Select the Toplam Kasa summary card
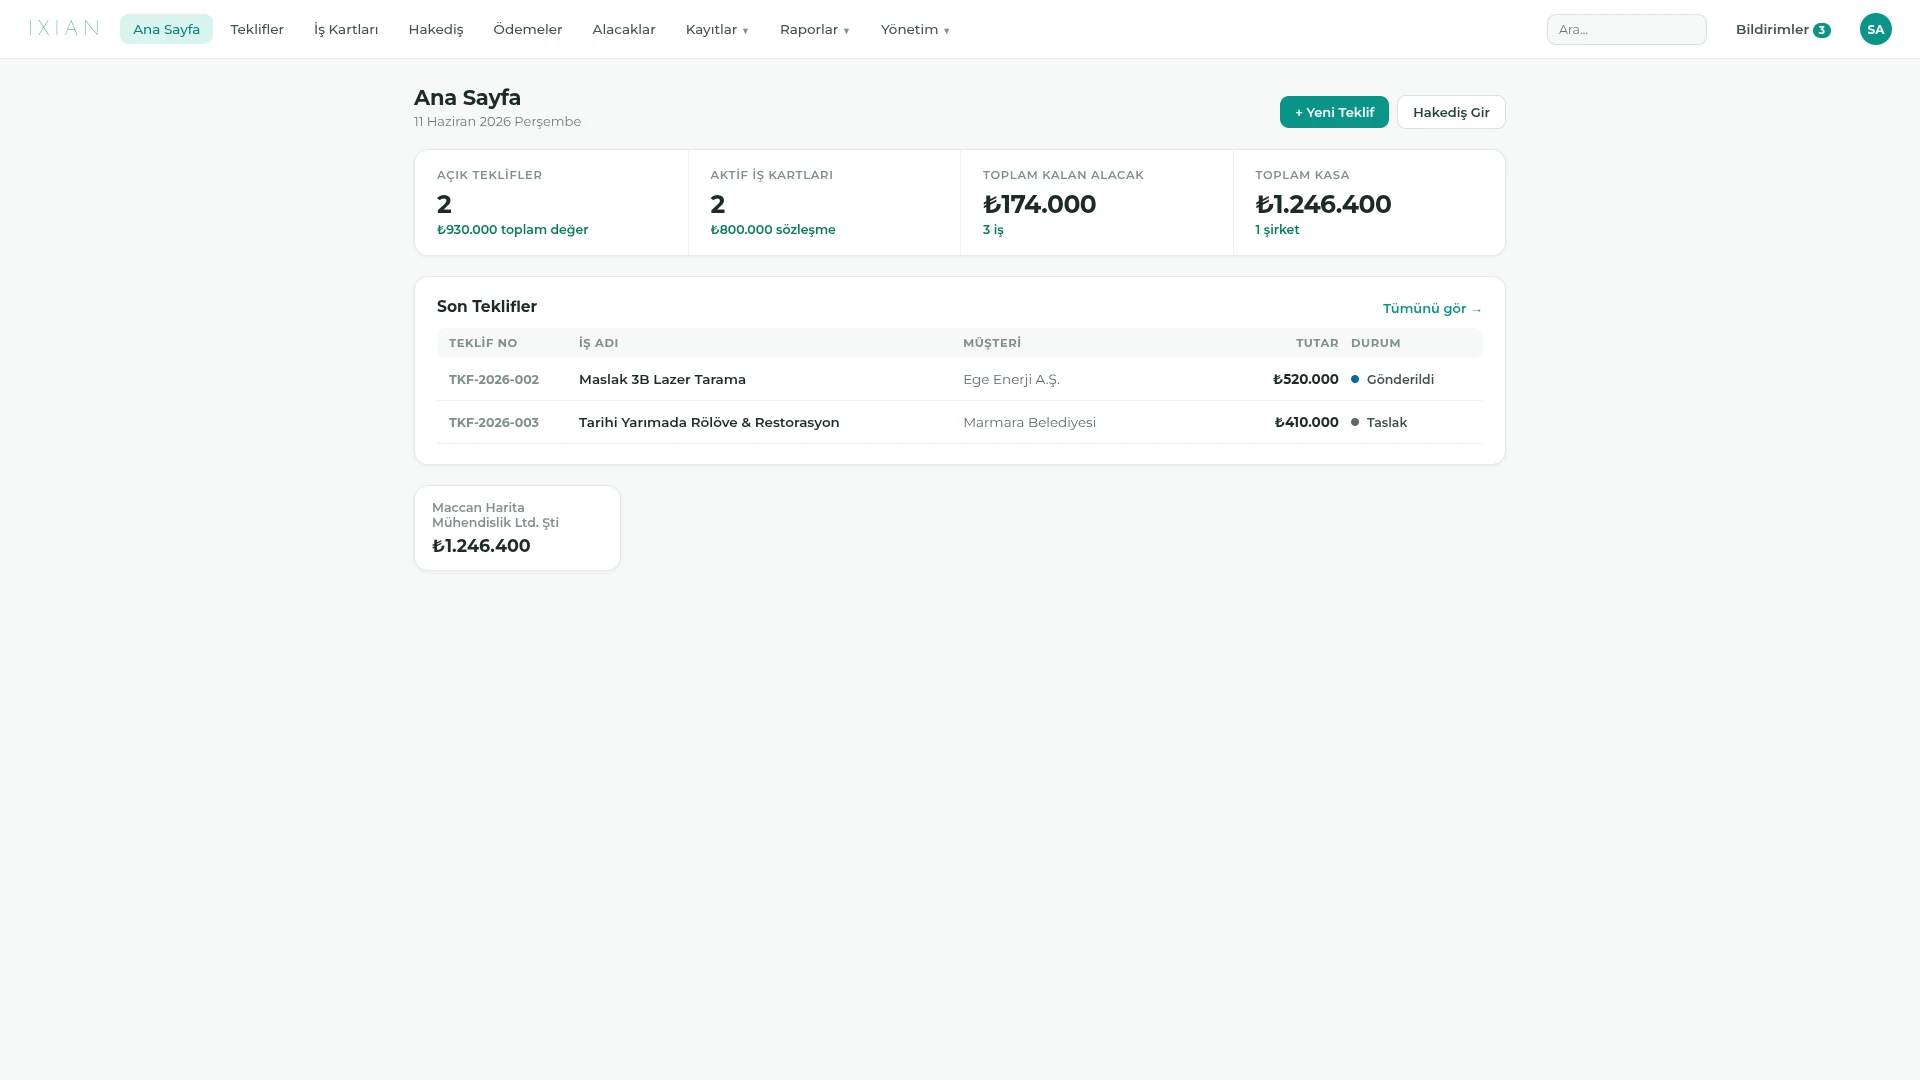Image resolution: width=1920 pixels, height=1080 pixels. [1369, 202]
